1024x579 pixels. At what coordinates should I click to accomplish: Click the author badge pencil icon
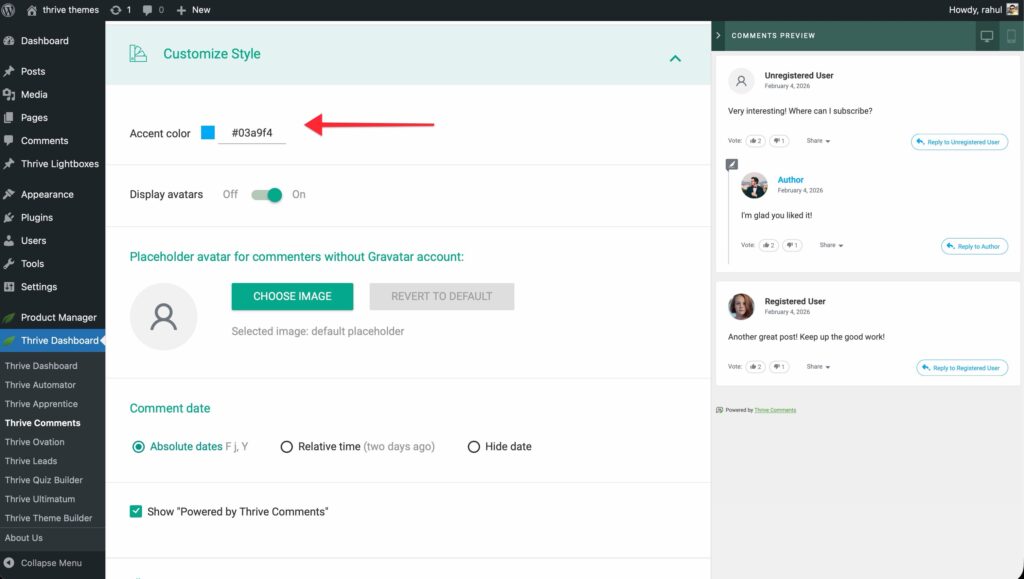[732, 164]
